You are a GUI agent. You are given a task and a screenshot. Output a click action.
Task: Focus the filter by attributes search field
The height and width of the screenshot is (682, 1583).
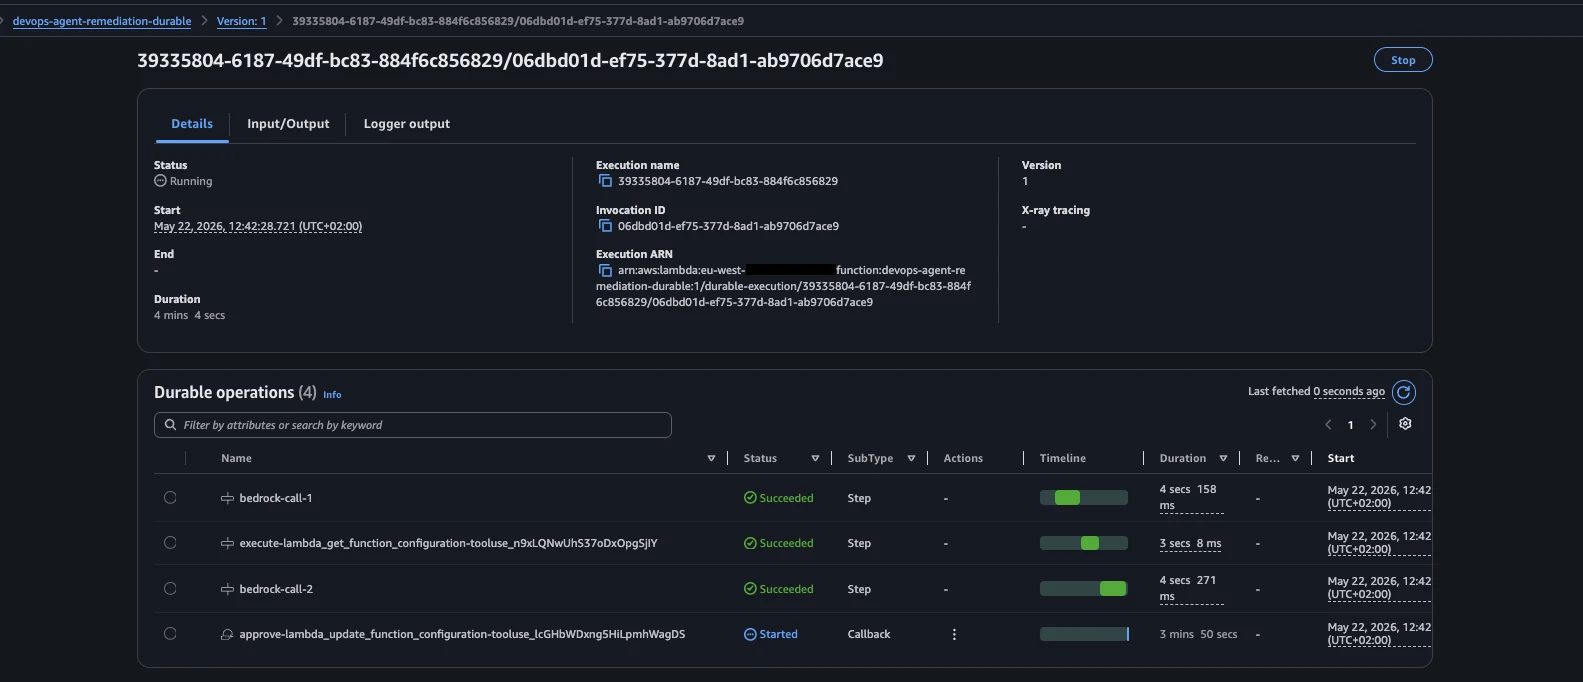413,425
